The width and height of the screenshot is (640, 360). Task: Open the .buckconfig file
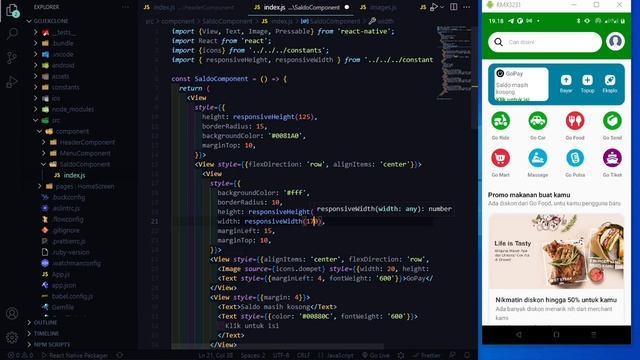click(x=69, y=198)
